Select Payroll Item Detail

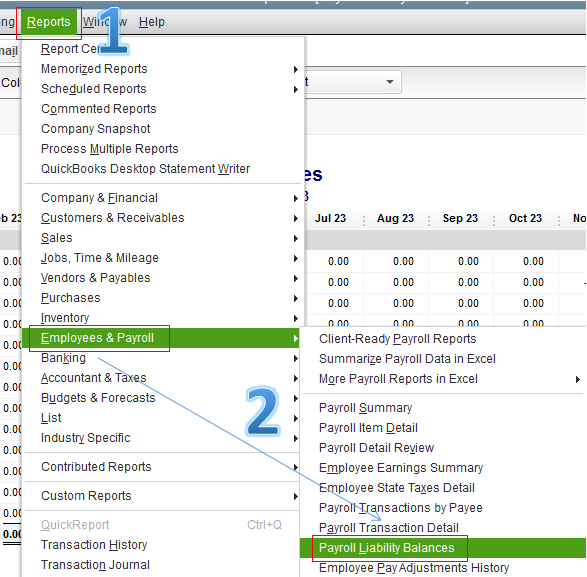click(368, 428)
